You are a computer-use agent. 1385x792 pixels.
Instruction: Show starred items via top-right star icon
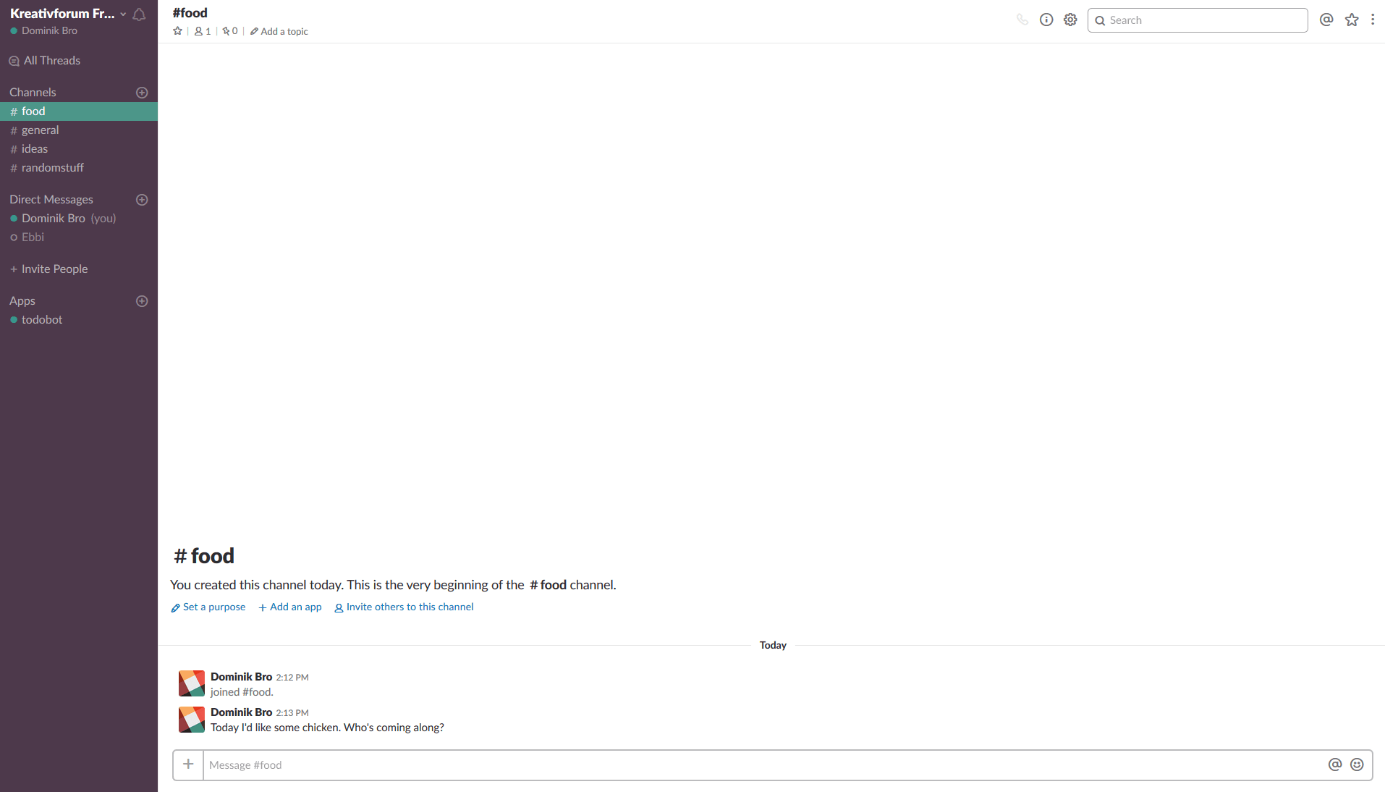point(1352,19)
